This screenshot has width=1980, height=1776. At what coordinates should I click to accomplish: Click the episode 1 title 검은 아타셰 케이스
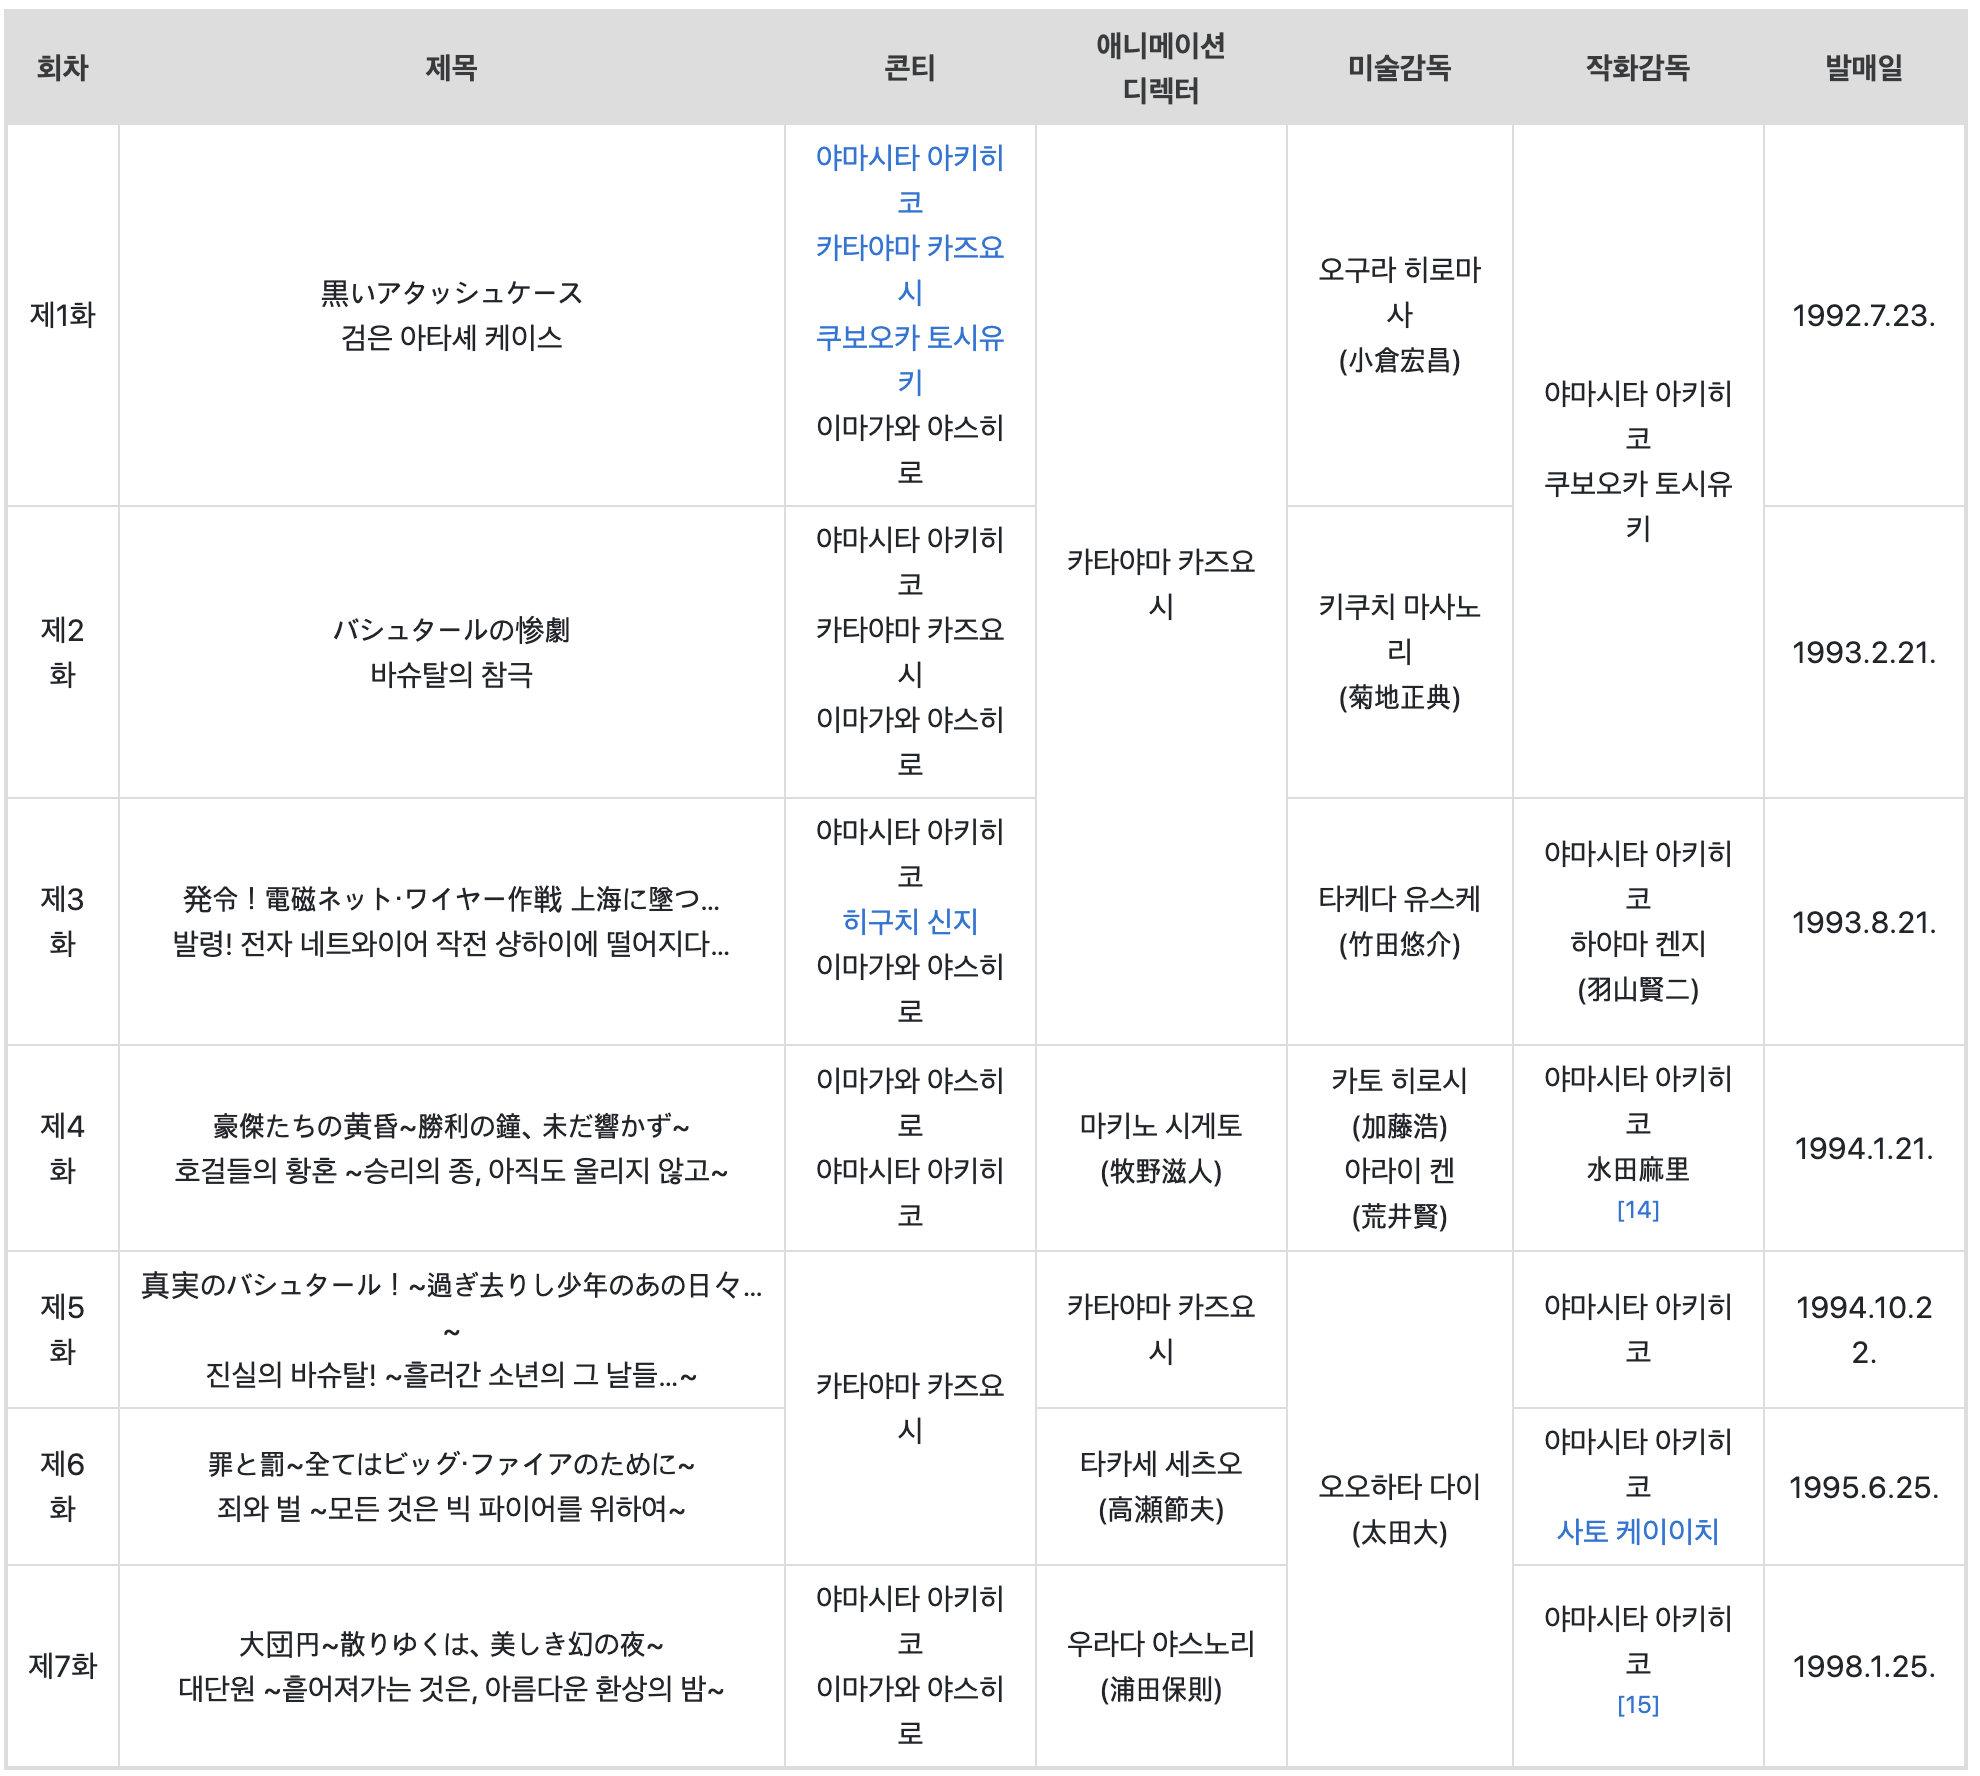[x=451, y=338]
